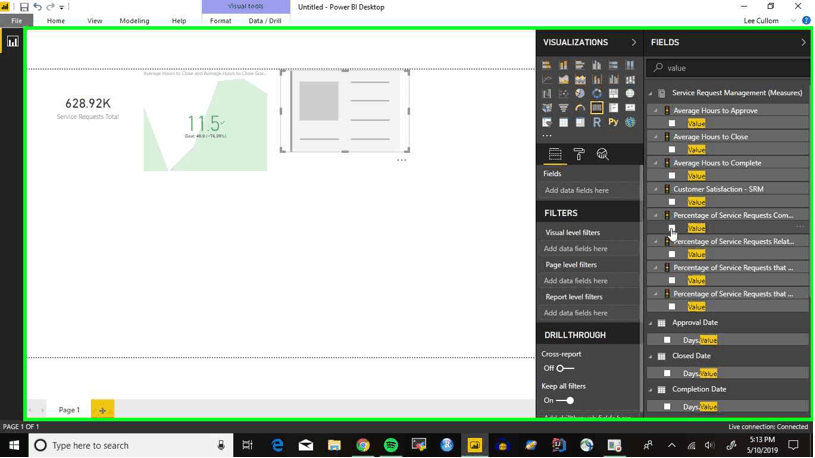Check DaysValue under Closed Date
Screen dimensions: 815x458
click(x=667, y=373)
